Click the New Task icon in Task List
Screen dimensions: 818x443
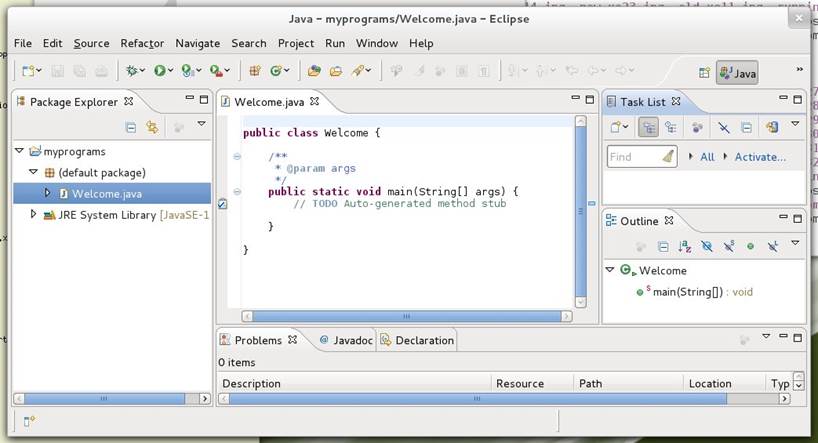point(616,127)
